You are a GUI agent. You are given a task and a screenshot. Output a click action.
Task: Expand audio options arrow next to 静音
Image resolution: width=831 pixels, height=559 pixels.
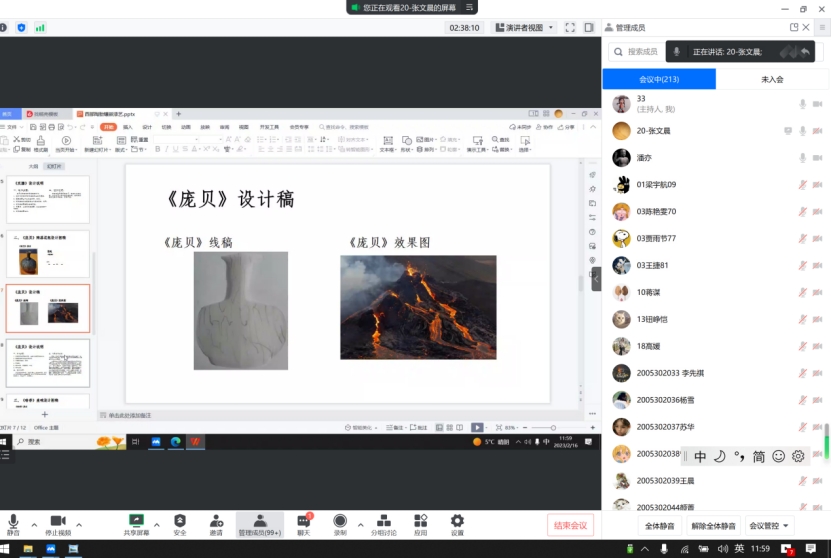click(34, 525)
